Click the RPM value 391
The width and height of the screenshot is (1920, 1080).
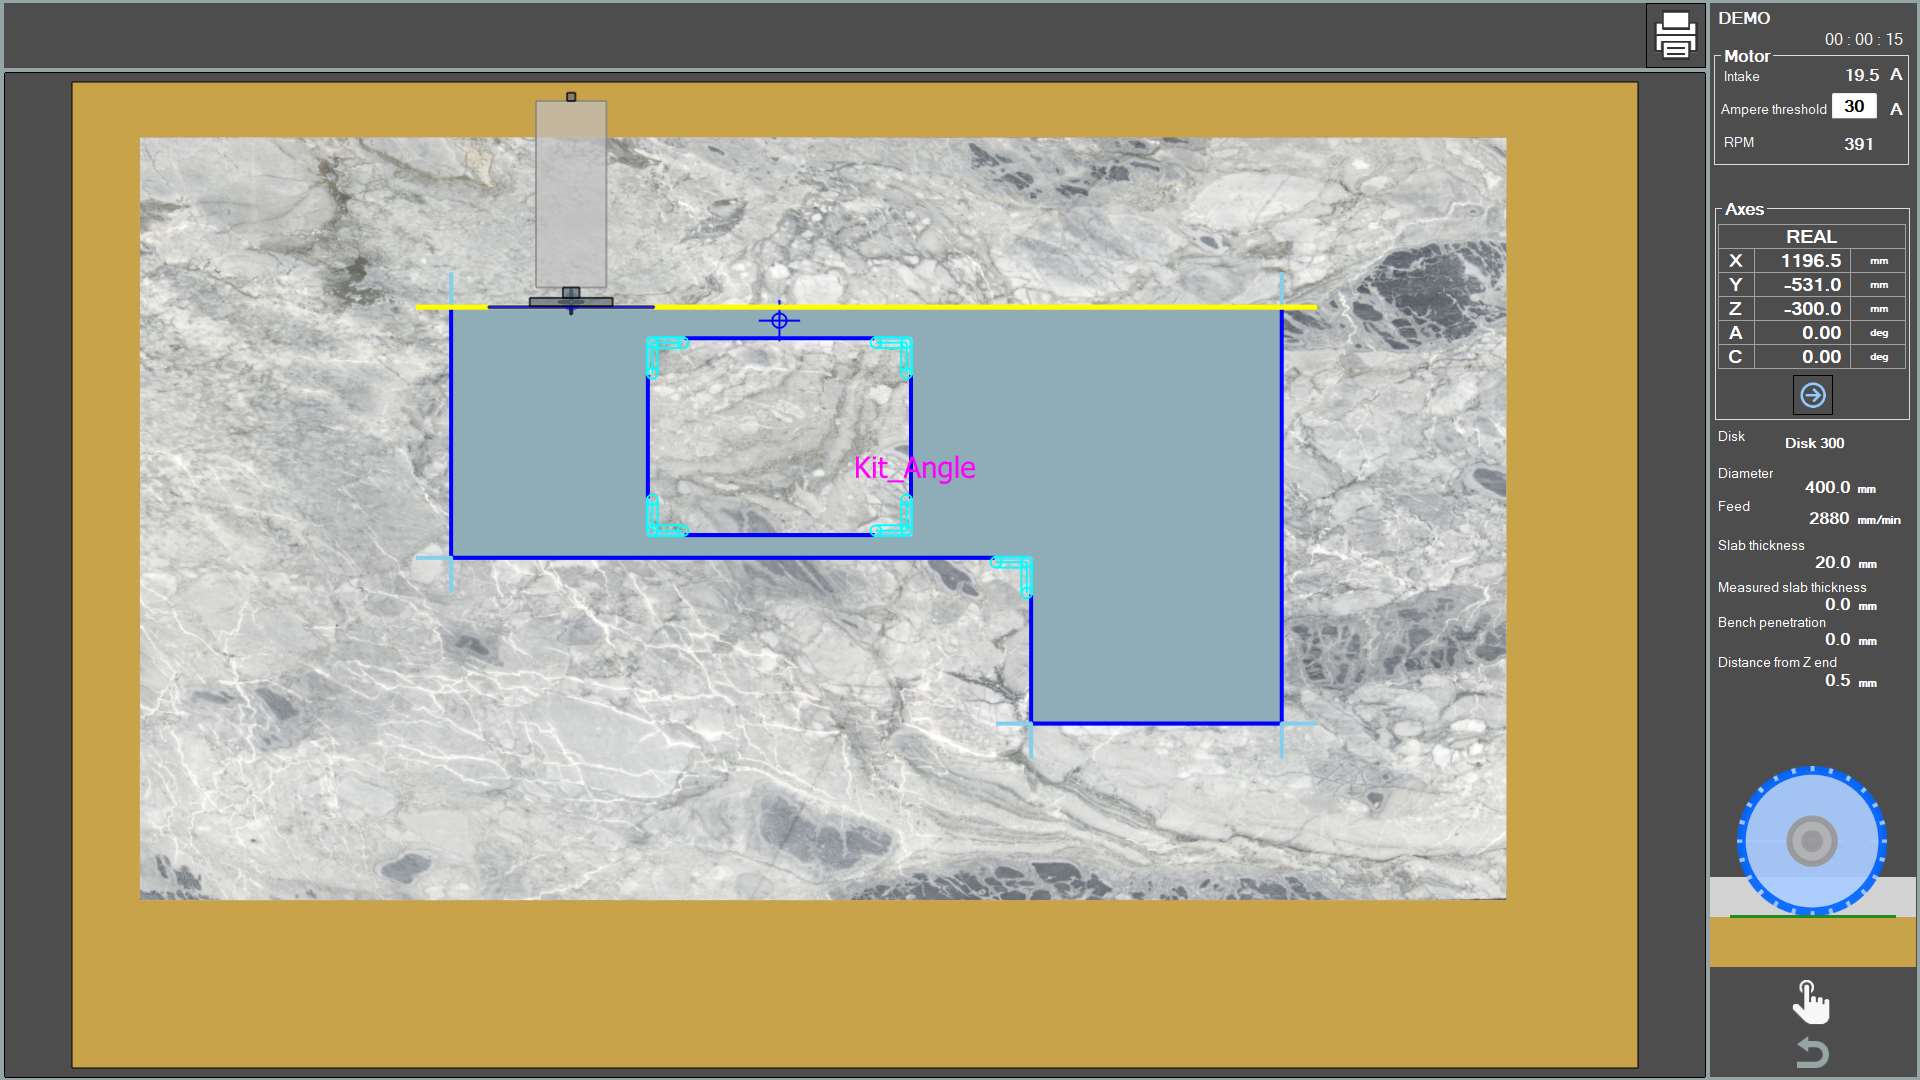pyautogui.click(x=1858, y=144)
